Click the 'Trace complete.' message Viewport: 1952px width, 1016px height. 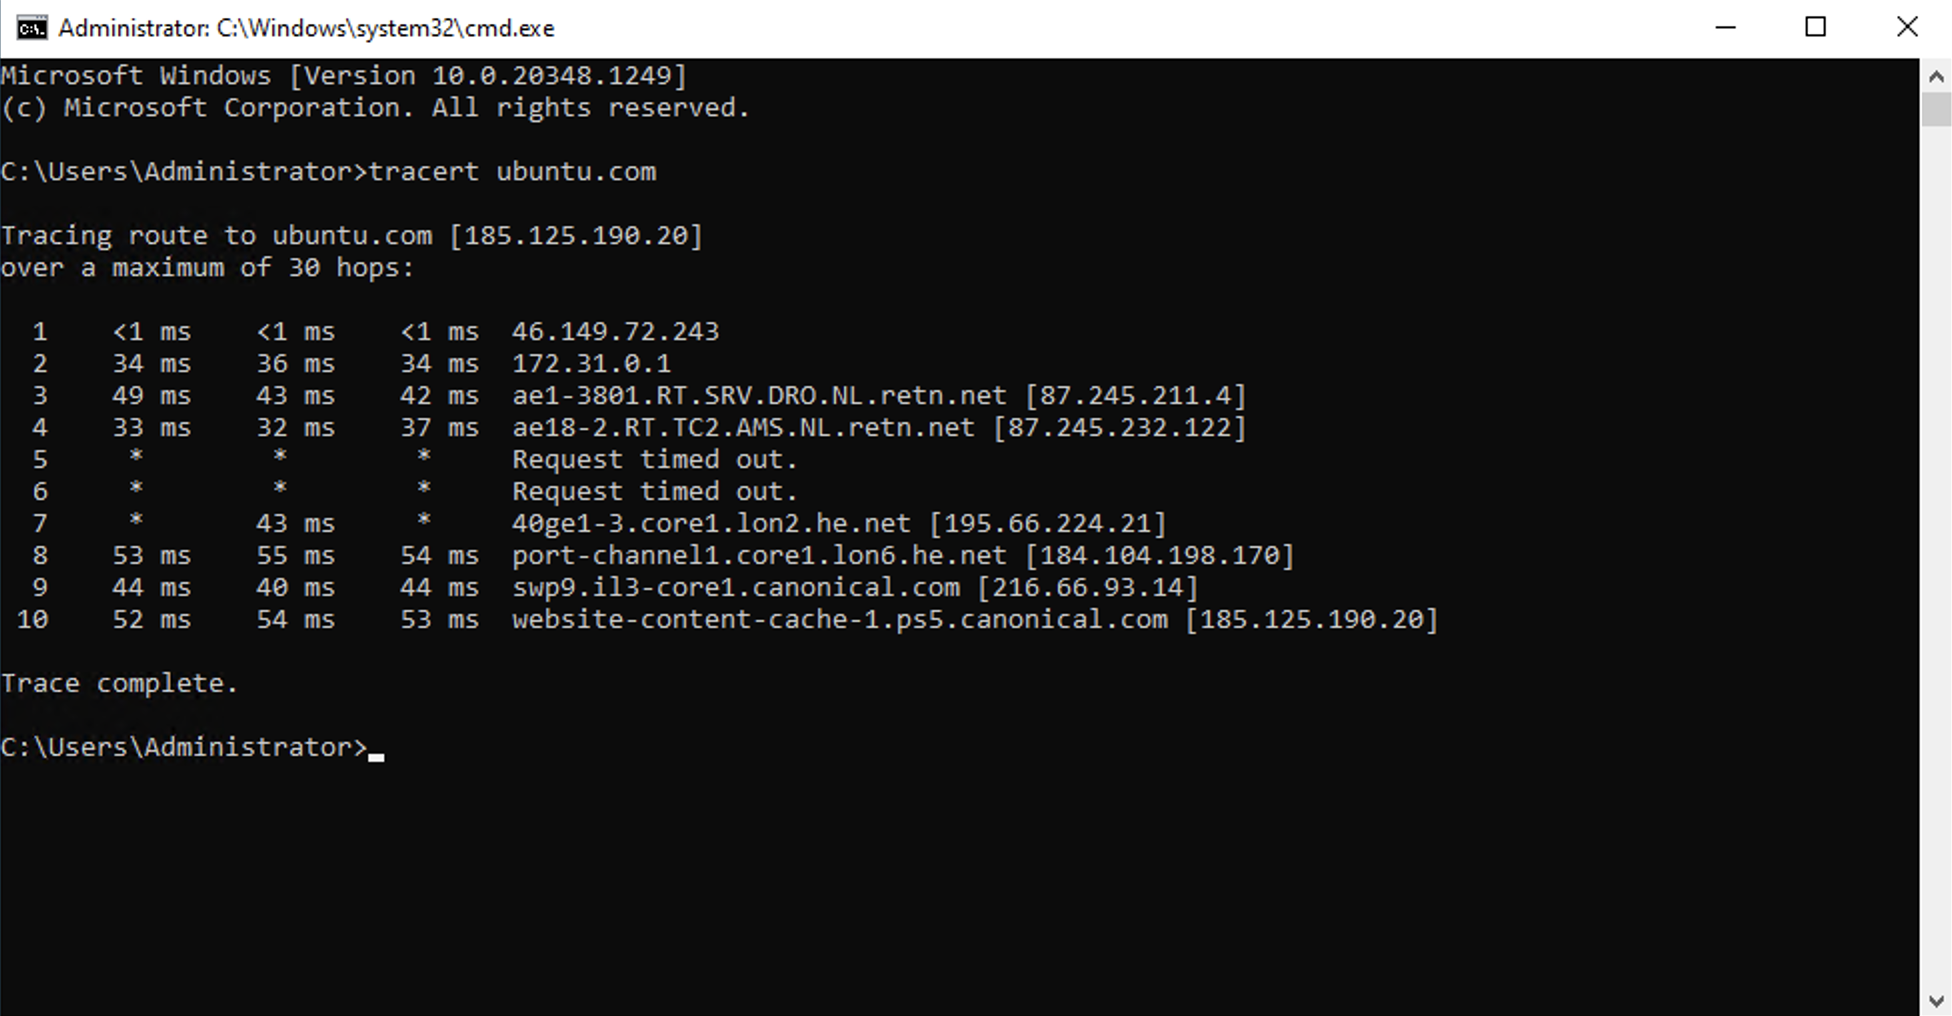(x=120, y=684)
